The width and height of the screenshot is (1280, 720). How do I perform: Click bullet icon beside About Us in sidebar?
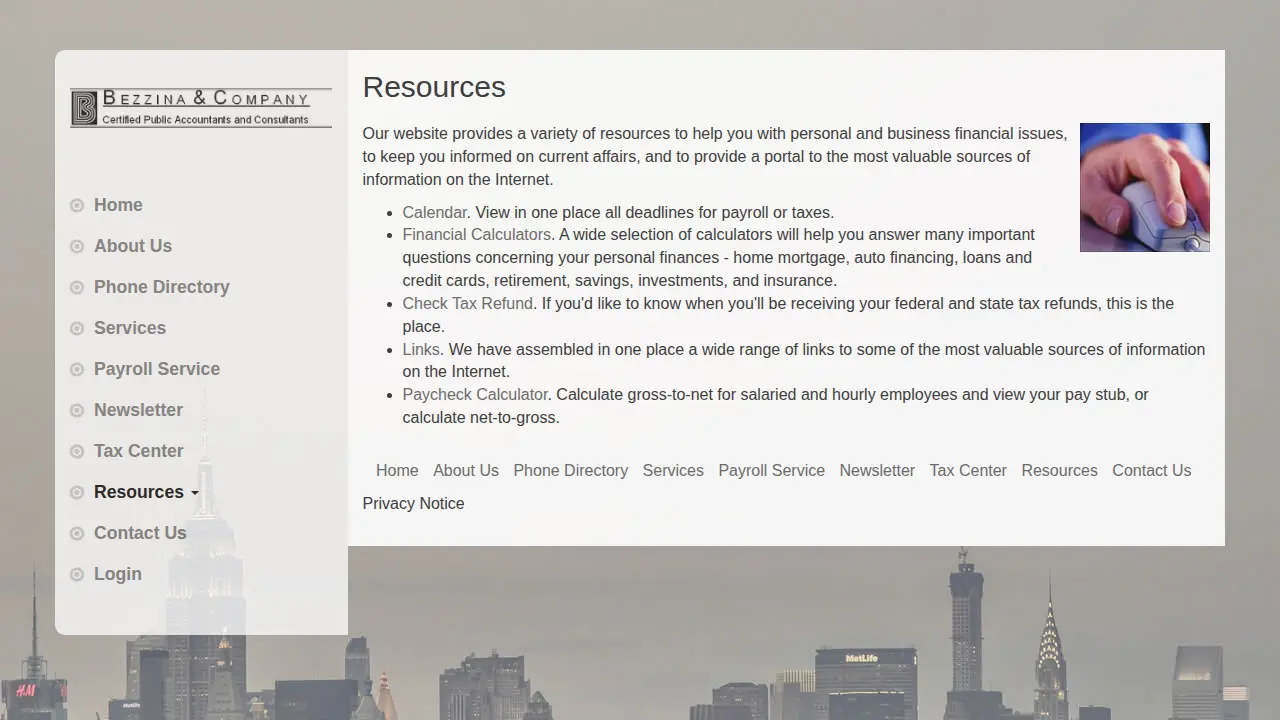pyautogui.click(x=77, y=247)
